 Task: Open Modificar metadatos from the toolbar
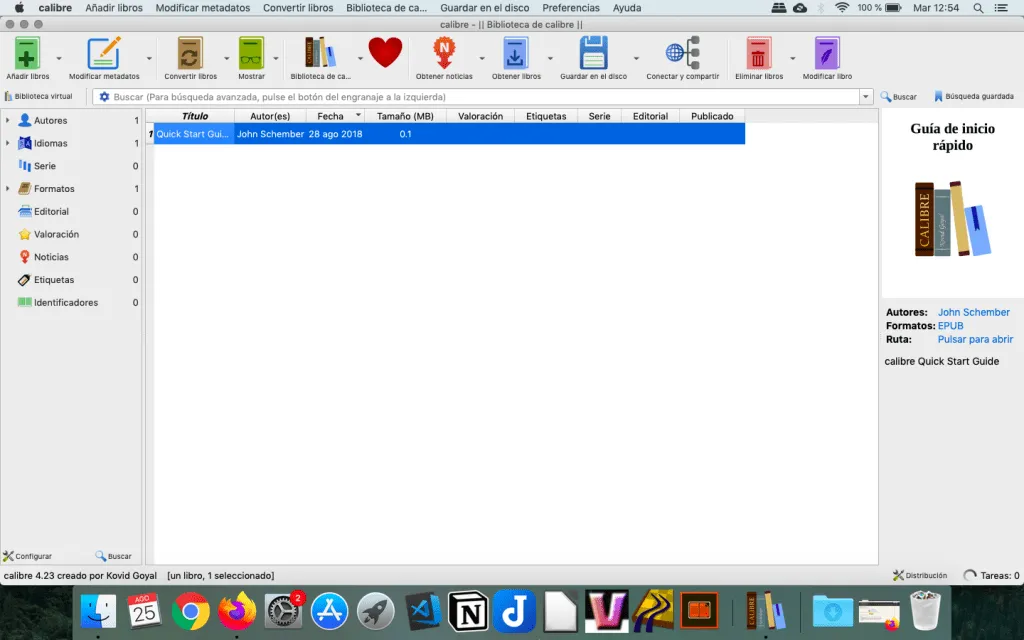click(x=104, y=54)
